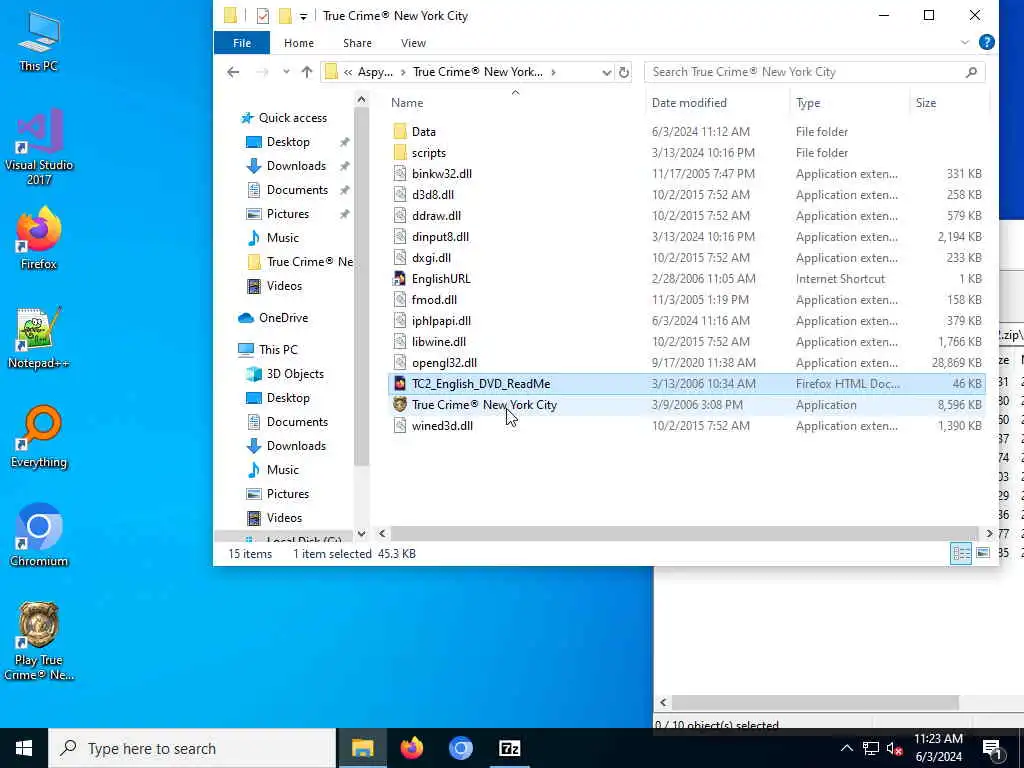Open the Share ribbon tab
This screenshot has width=1024, height=768.
pyautogui.click(x=357, y=43)
